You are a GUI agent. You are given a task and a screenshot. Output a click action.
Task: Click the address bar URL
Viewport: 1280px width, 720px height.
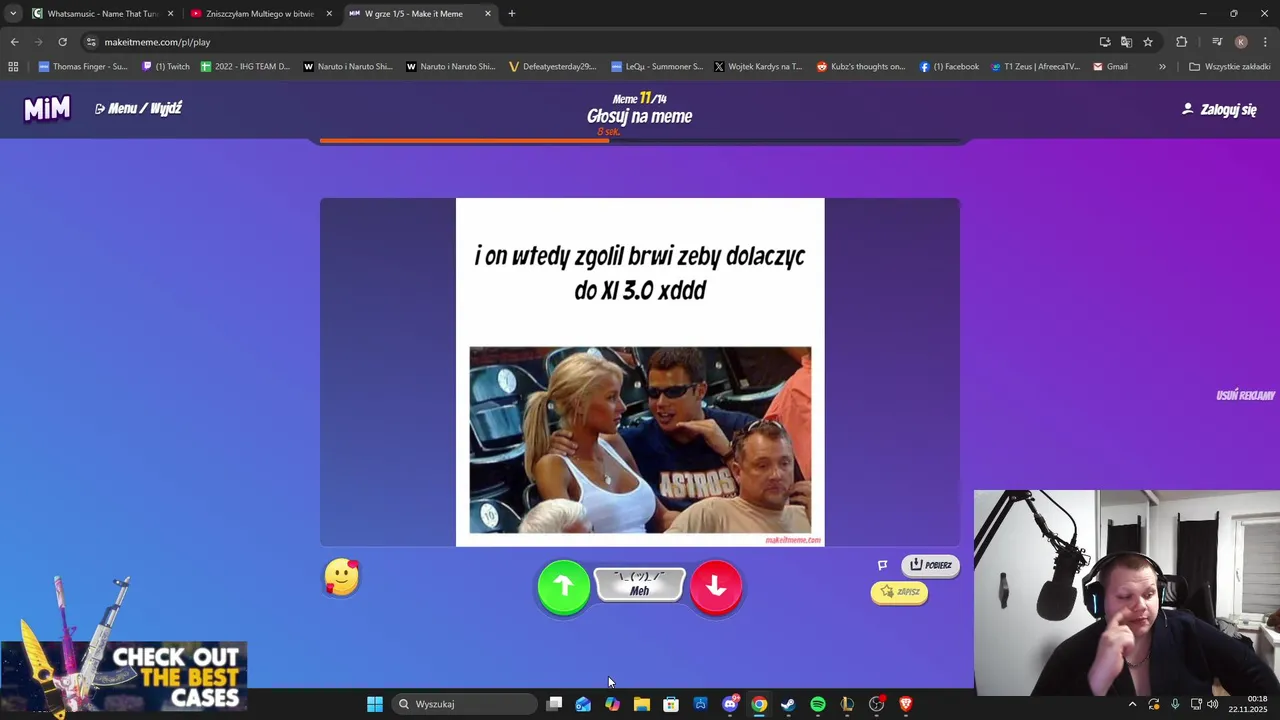tap(157, 42)
